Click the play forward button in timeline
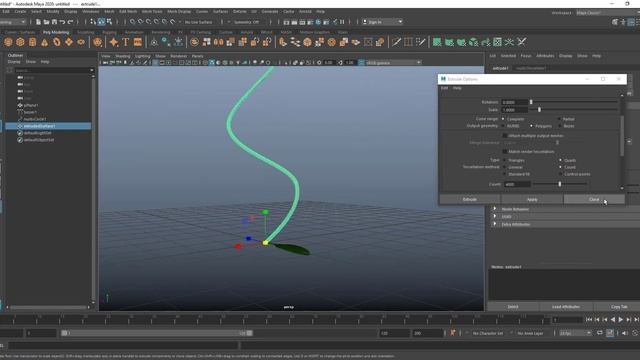The image size is (640, 360). (x=621, y=320)
